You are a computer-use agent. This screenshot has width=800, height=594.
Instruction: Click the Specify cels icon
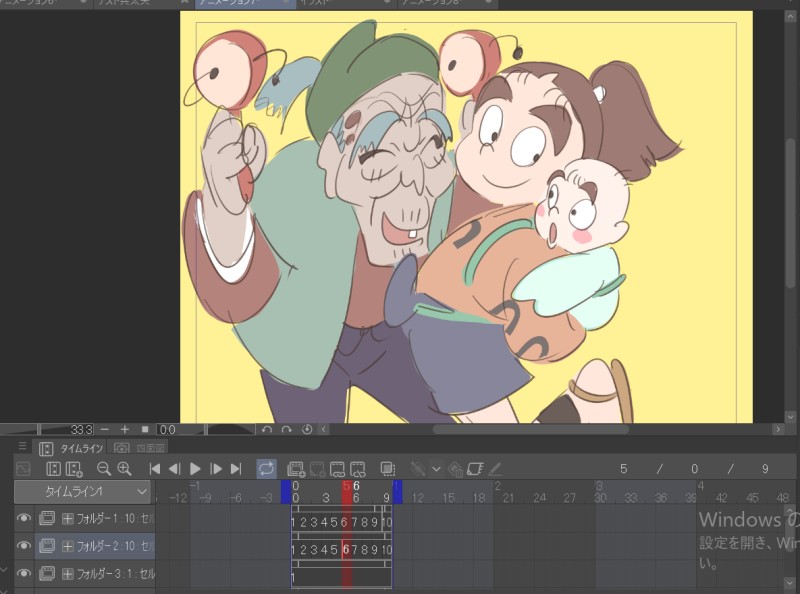[337, 469]
